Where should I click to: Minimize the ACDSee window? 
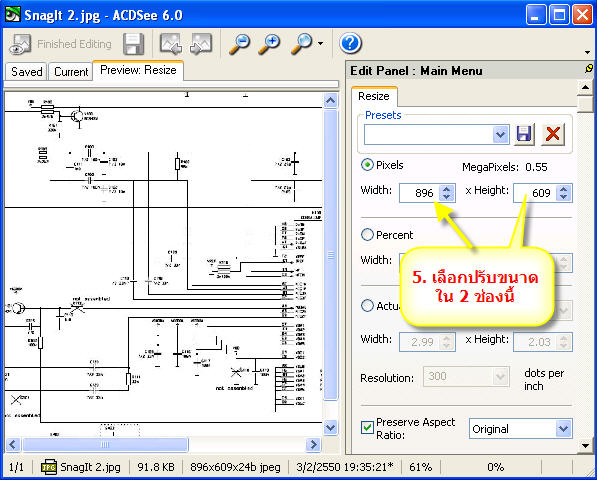click(x=536, y=15)
